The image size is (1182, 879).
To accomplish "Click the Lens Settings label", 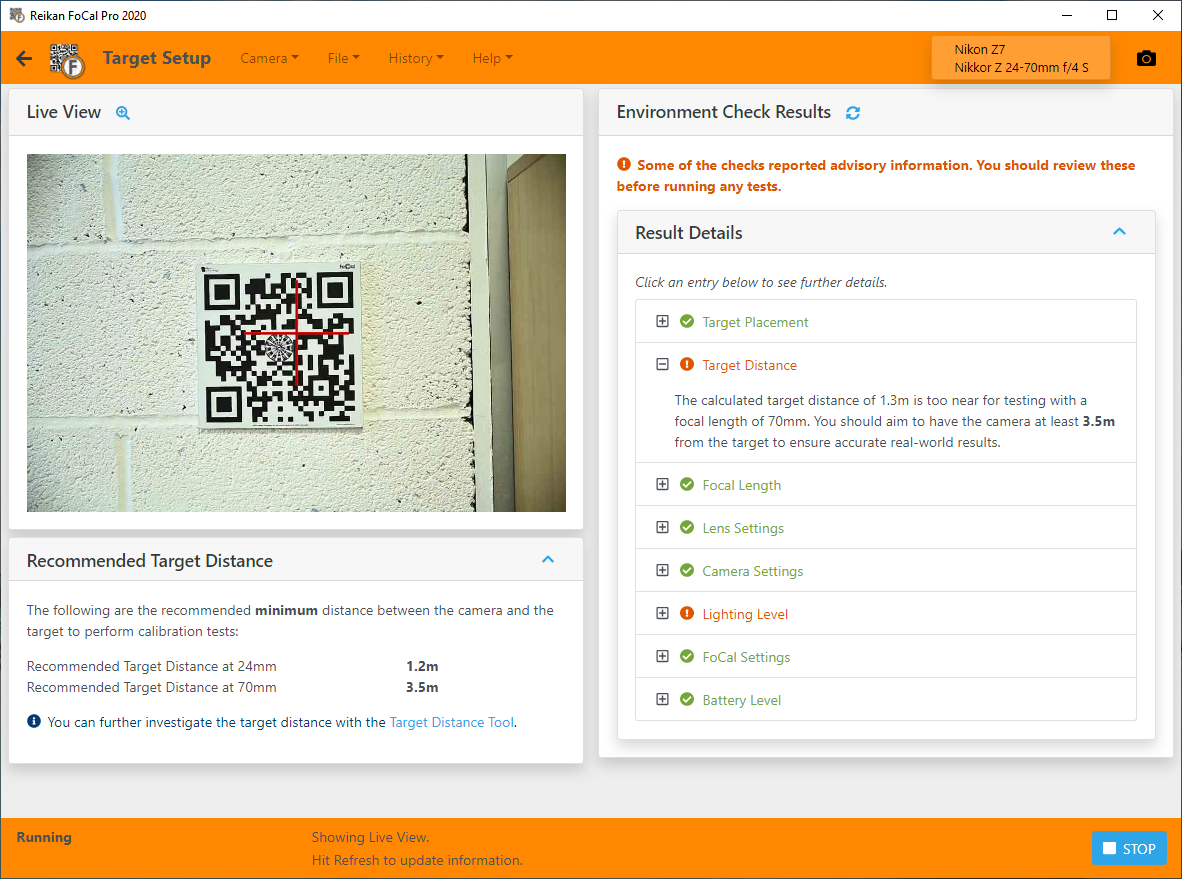I will click(743, 528).
